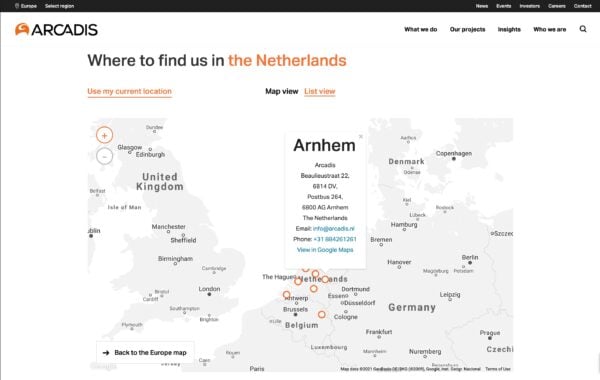Open the Careers link in top bar
This screenshot has height=380, width=600.
coord(556,6)
